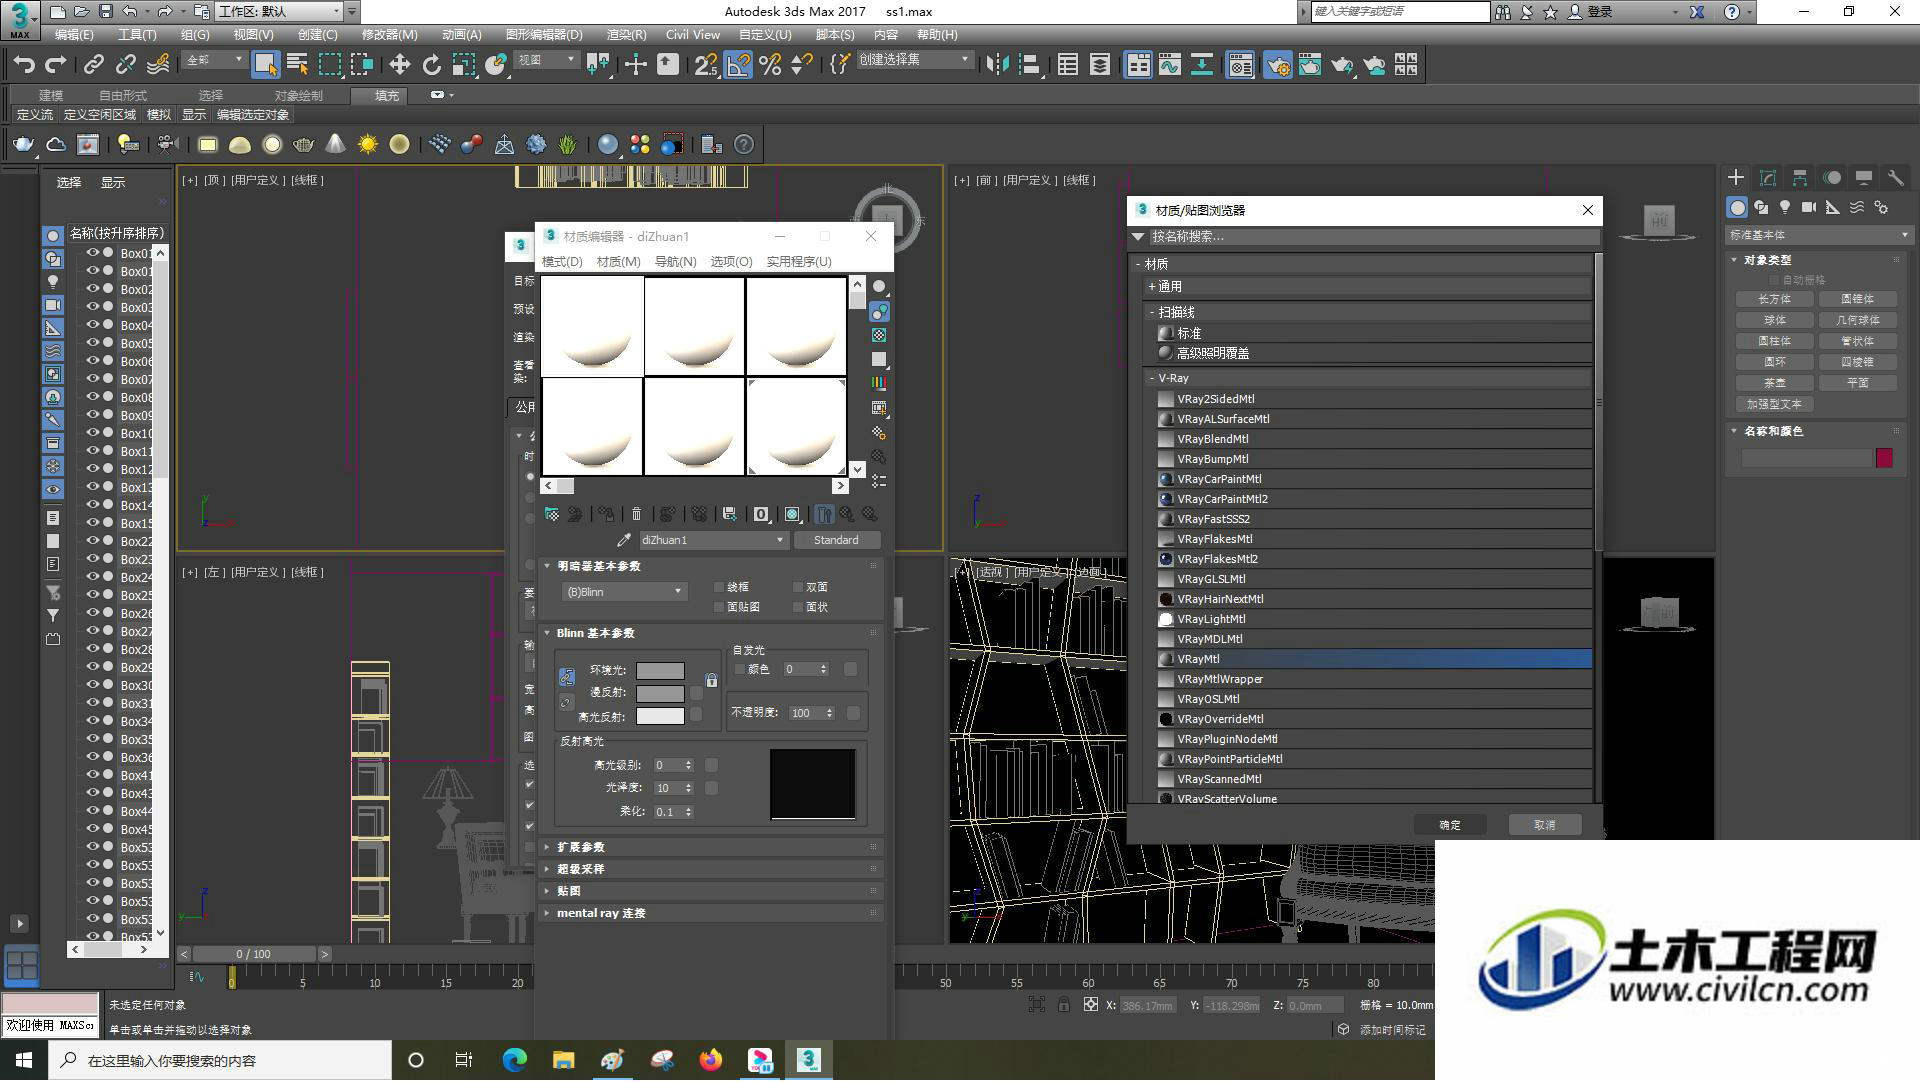Image resolution: width=1920 pixels, height=1082 pixels.
Task: Open File Explorer from the taskbar
Action: coord(563,1060)
